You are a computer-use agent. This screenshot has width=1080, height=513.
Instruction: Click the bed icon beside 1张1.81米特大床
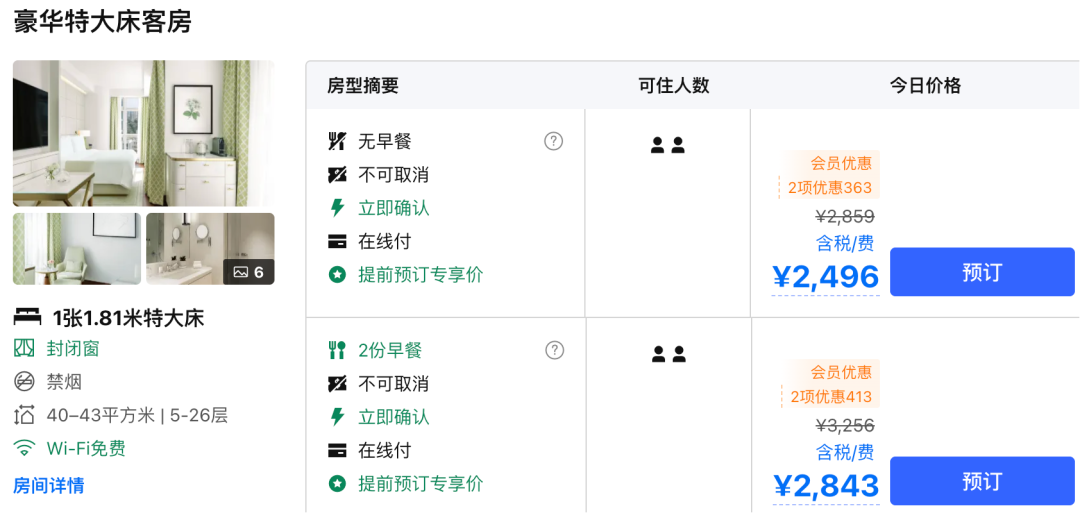pos(27,318)
